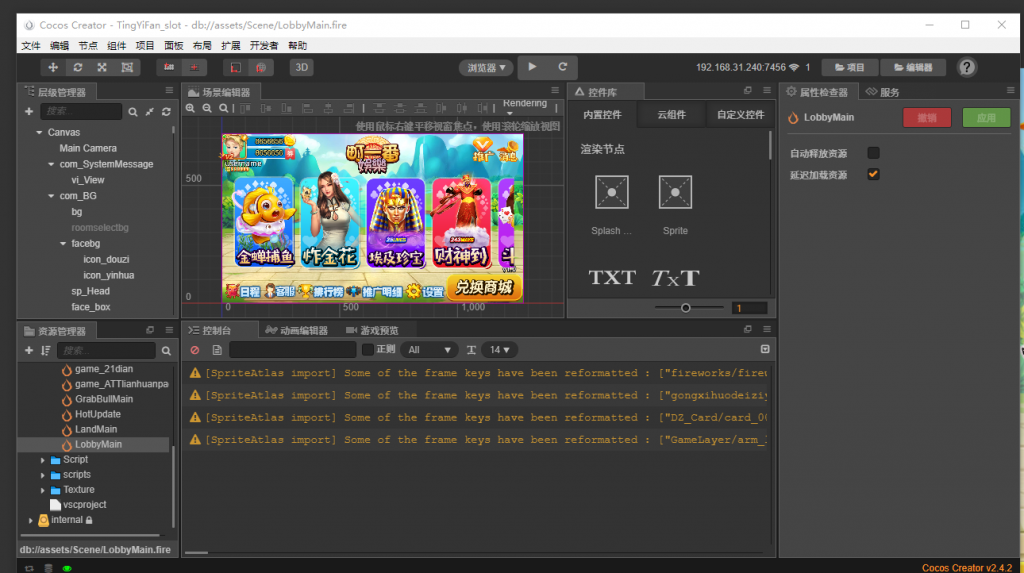Click the green 应用 apply button

[986, 118]
